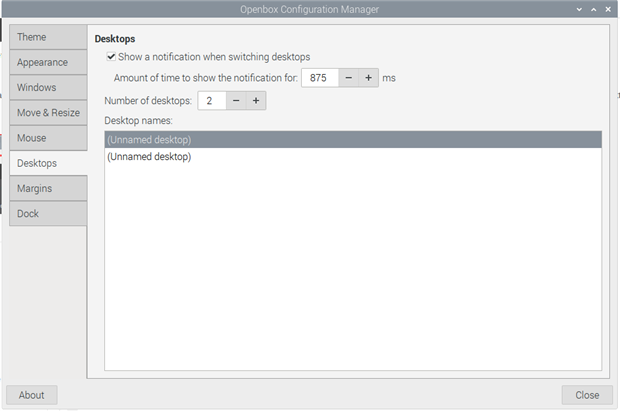620x411 pixels.
Task: Open the Theme tab
Action: [x=48, y=37]
